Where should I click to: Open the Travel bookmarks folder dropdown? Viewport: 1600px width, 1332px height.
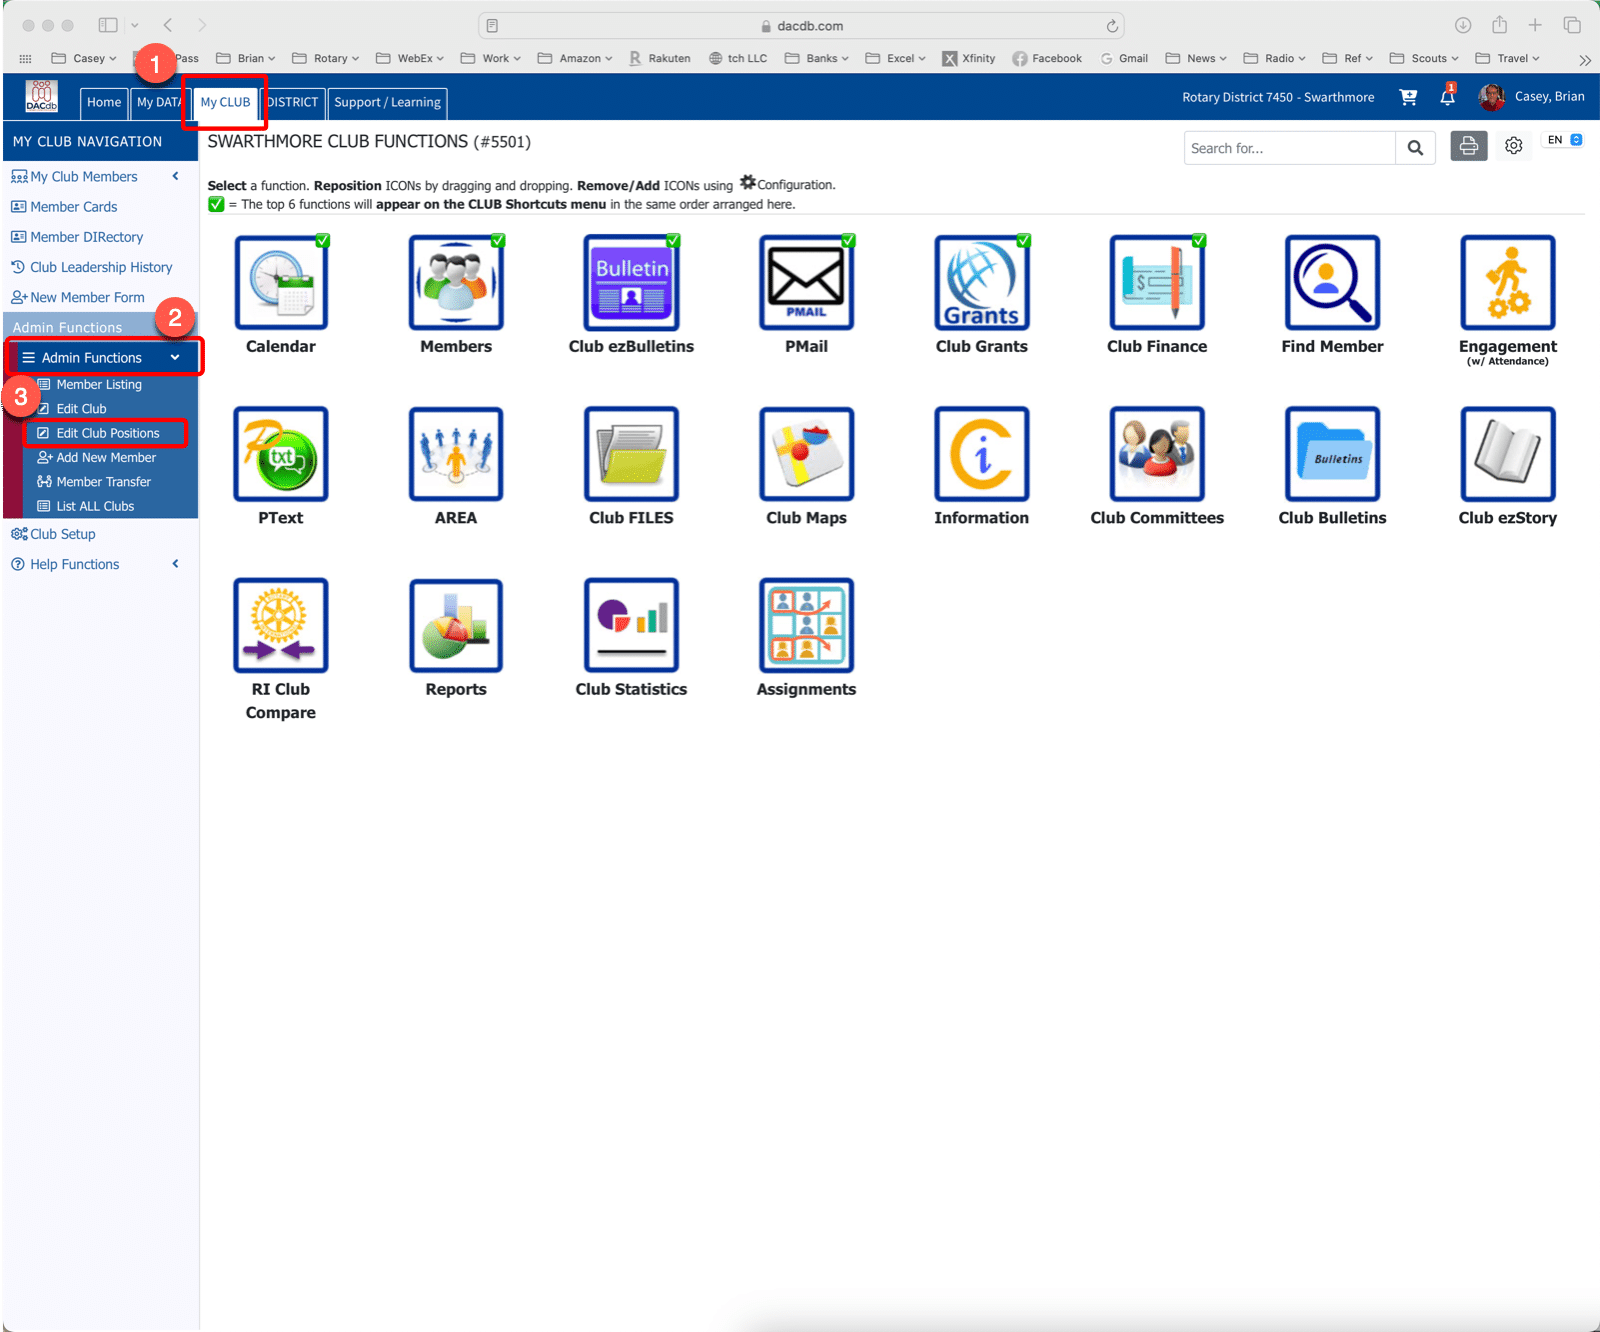click(1508, 58)
